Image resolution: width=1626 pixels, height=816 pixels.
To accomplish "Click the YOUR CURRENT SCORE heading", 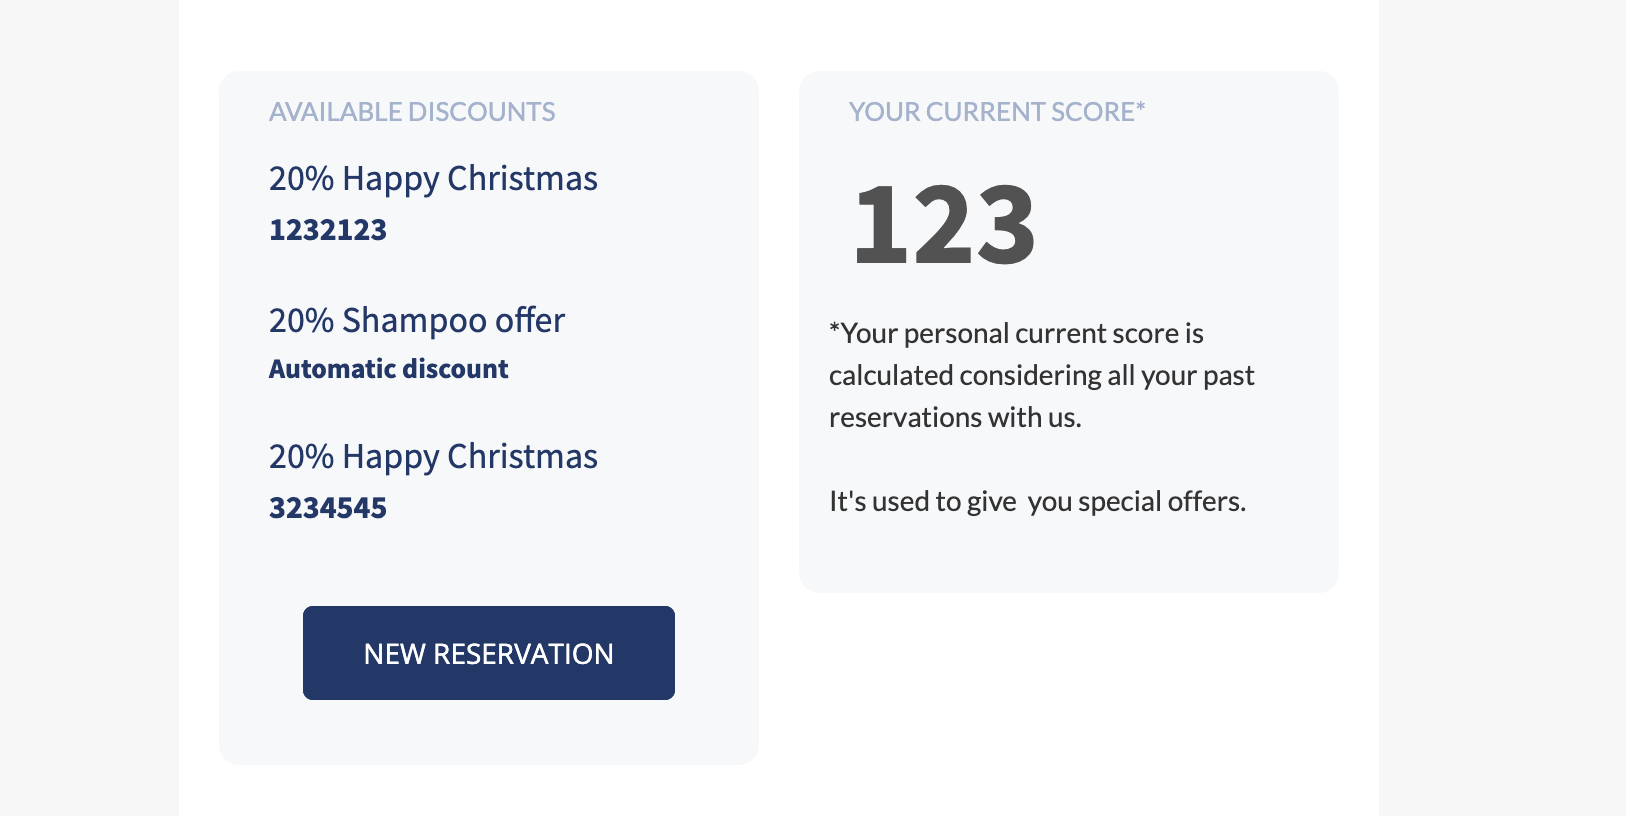I will tap(992, 112).
